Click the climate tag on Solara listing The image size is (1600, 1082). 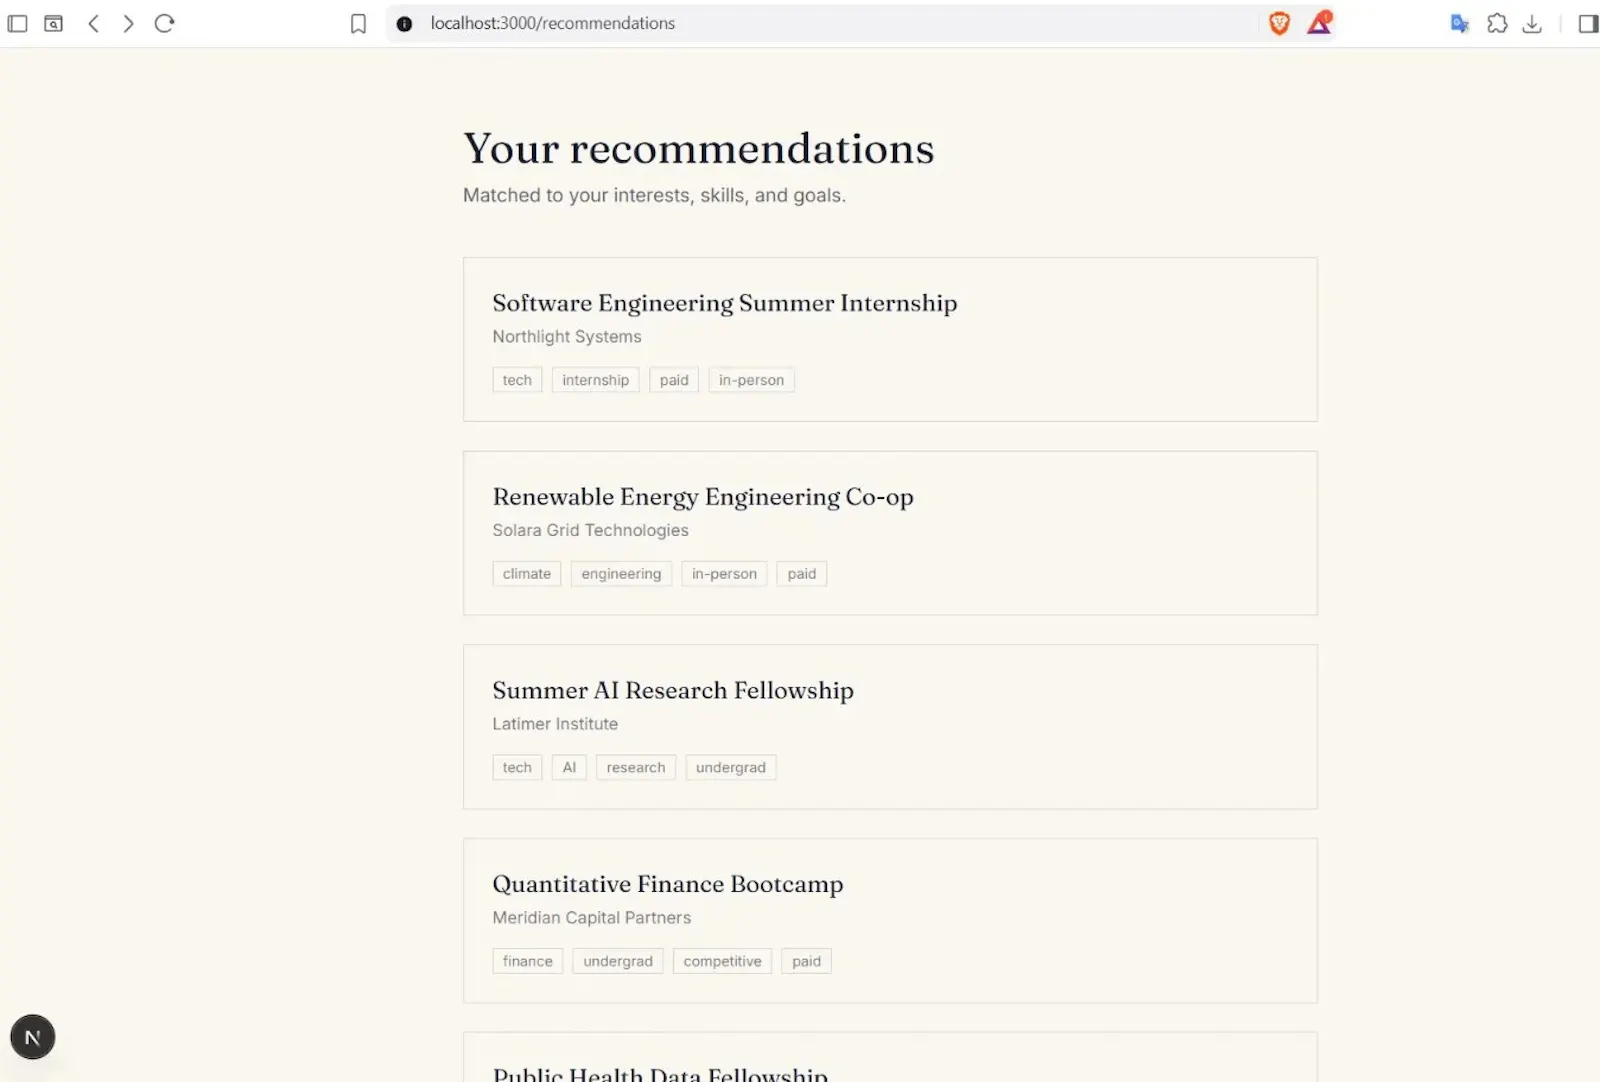527,574
